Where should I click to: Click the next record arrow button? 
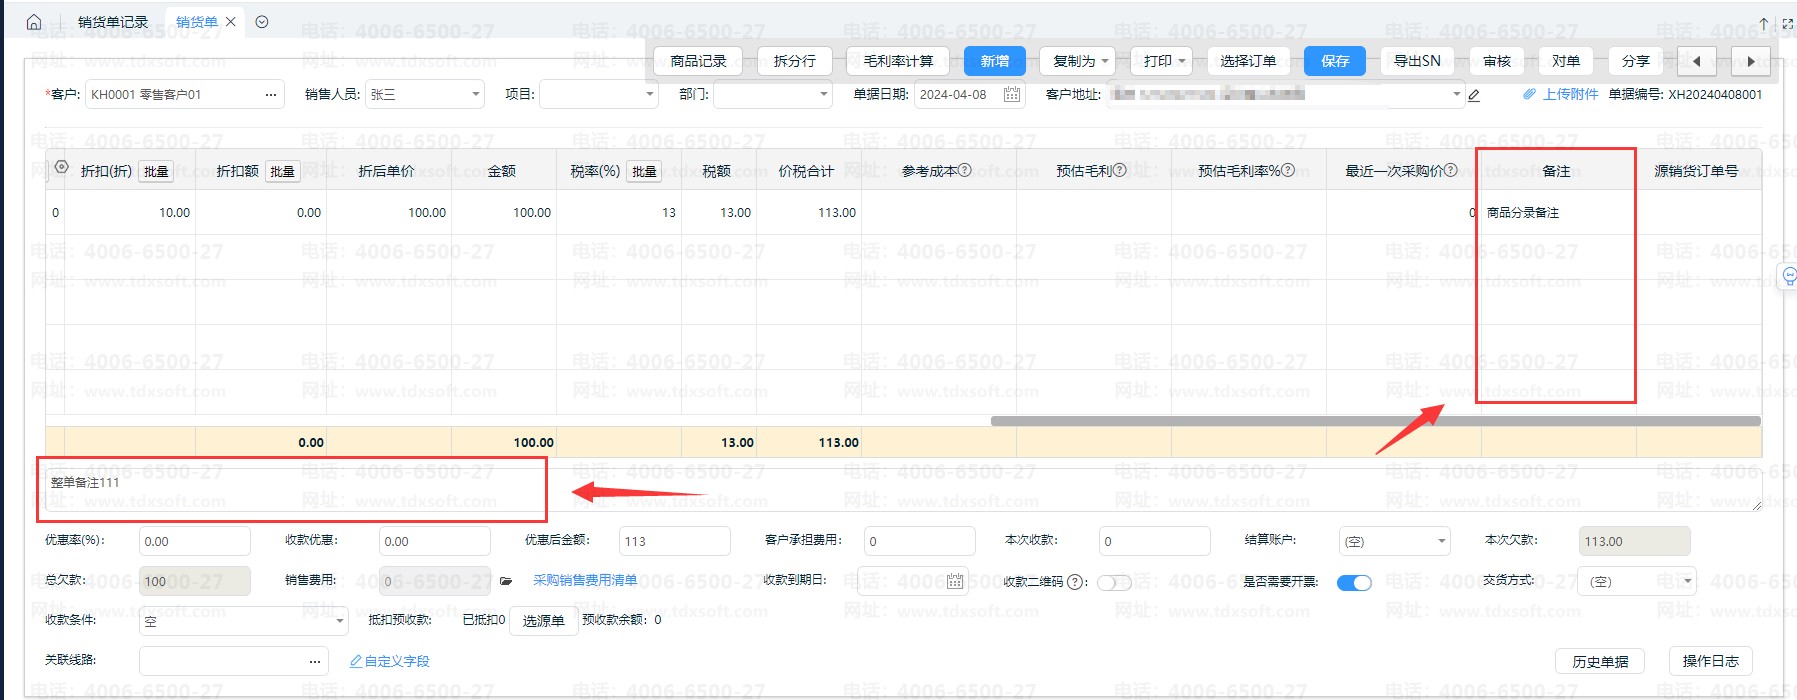coord(1750,61)
